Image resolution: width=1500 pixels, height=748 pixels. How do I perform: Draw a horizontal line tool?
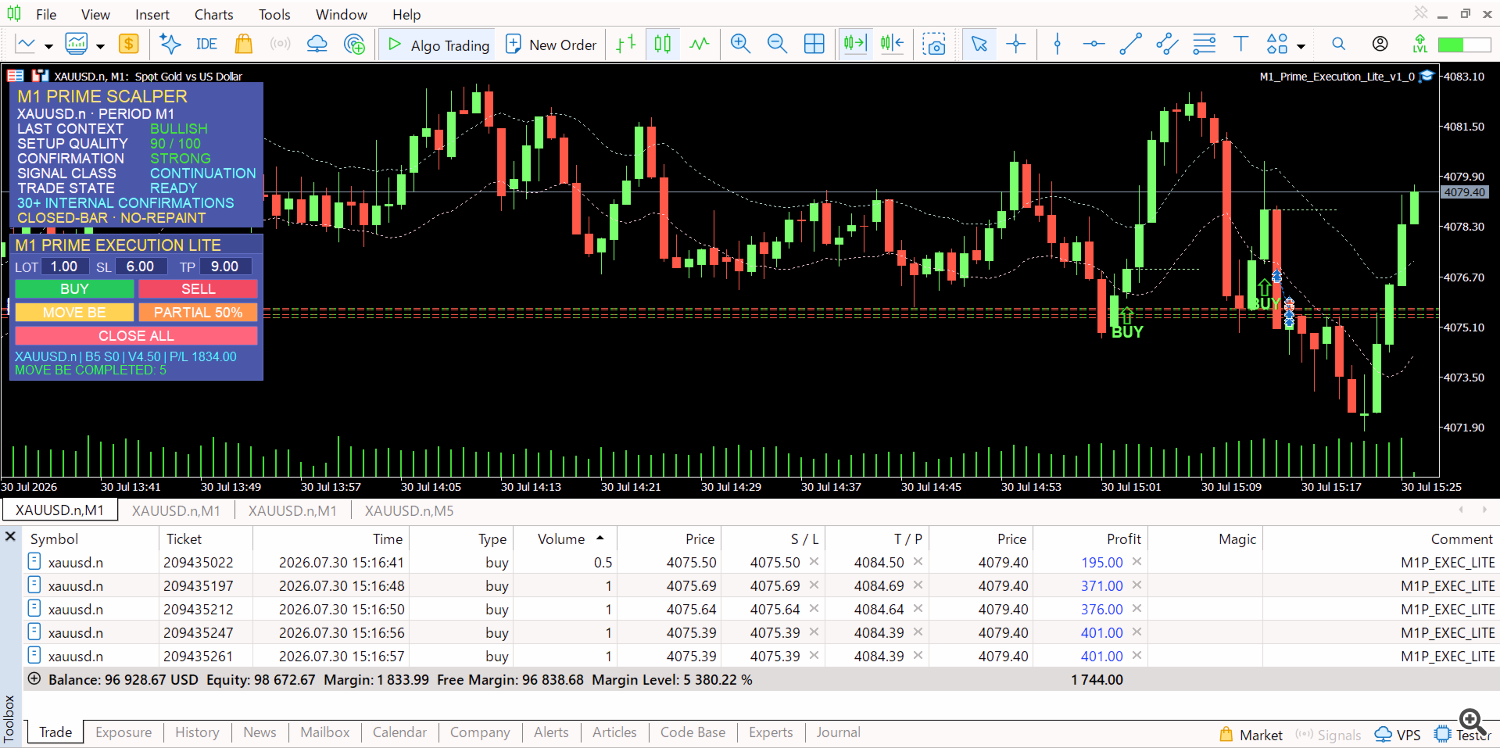point(1094,44)
